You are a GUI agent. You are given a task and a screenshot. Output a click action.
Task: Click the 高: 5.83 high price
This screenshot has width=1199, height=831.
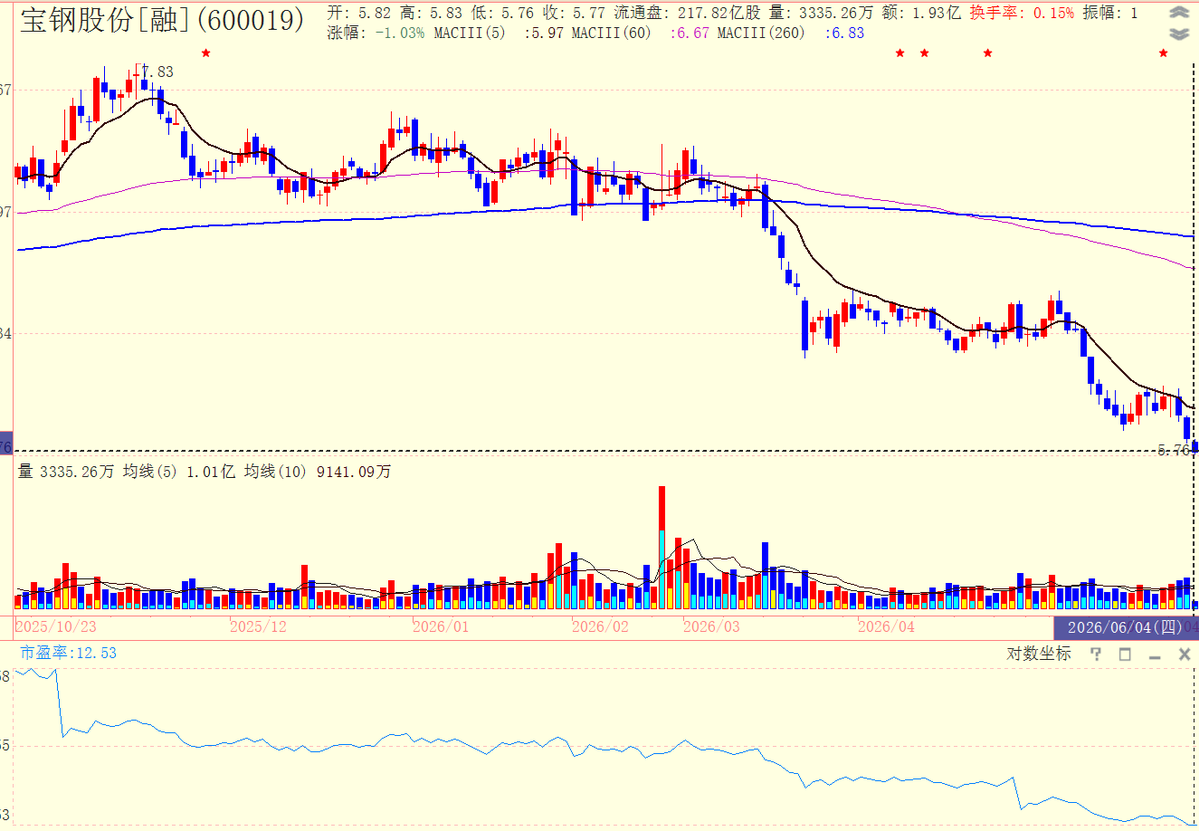(432, 12)
